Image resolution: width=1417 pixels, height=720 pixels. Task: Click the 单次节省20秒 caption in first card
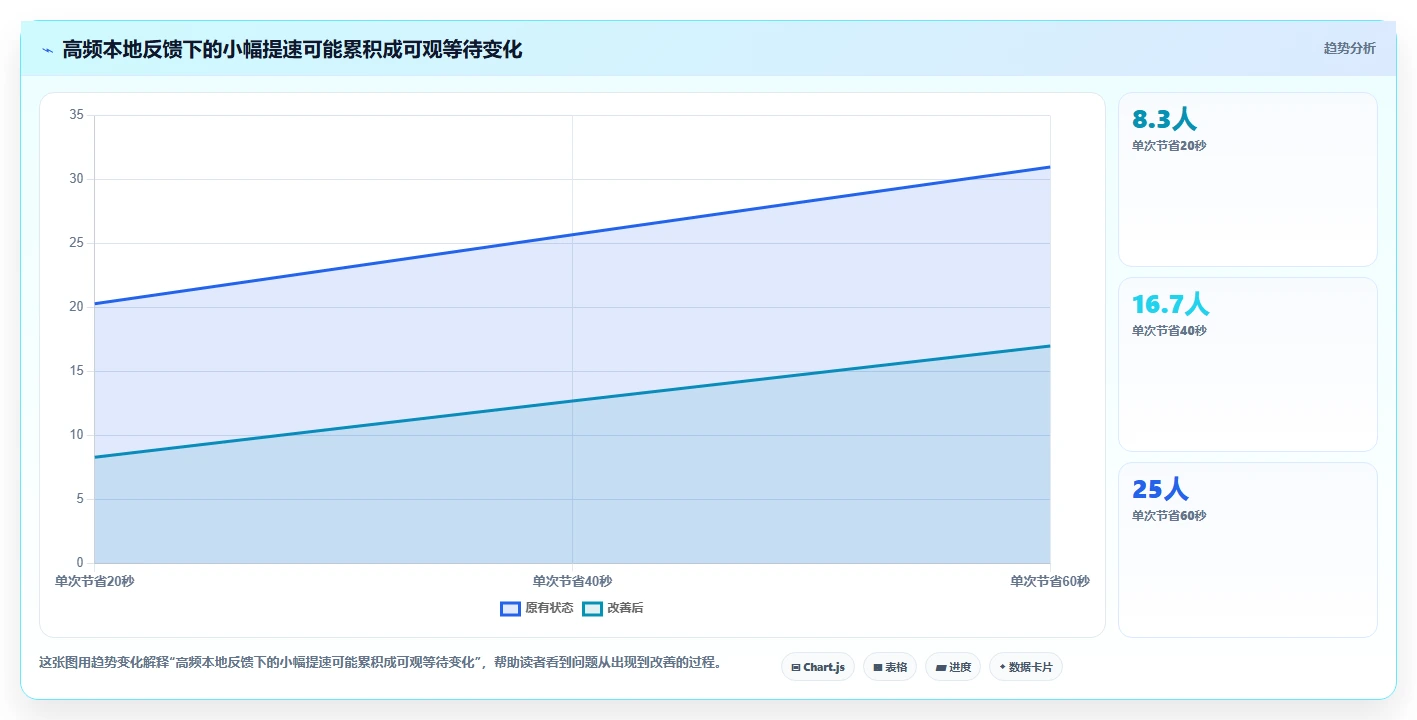1169,146
